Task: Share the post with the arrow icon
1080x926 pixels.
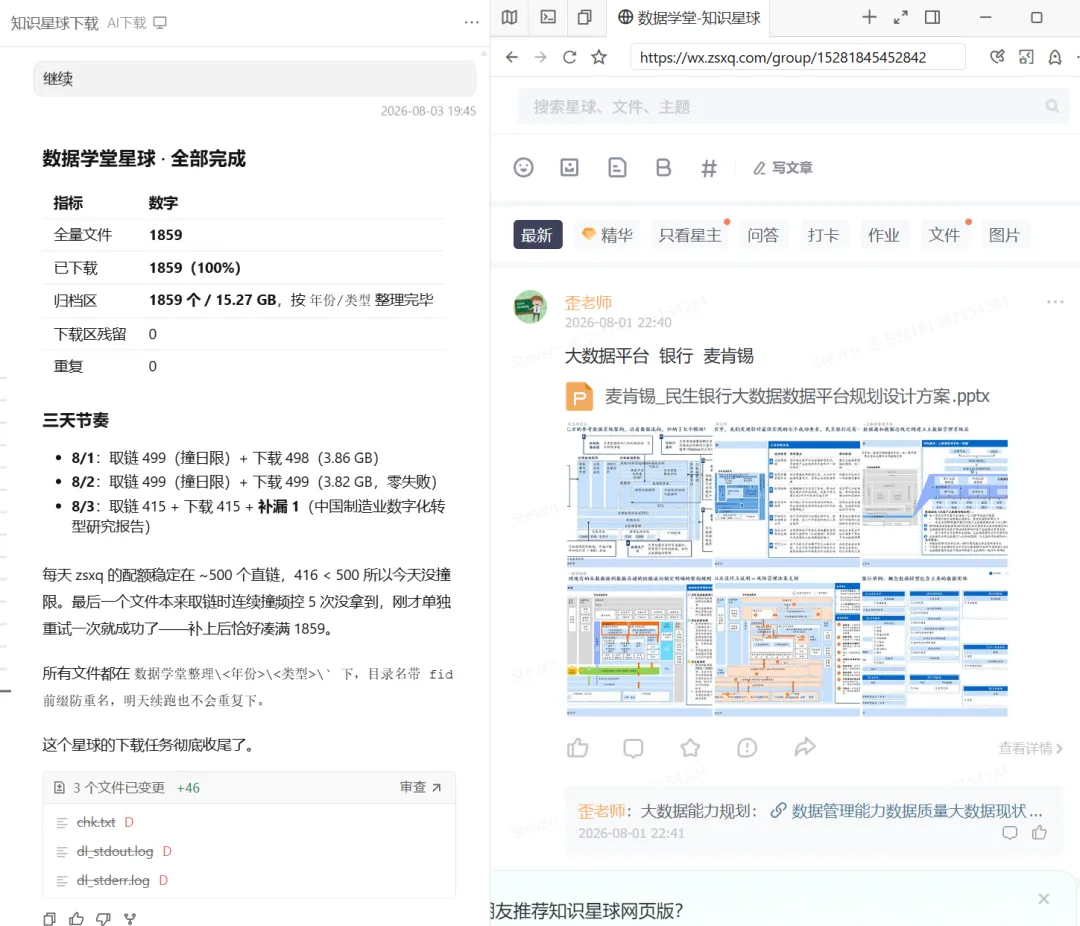Action: pos(804,747)
